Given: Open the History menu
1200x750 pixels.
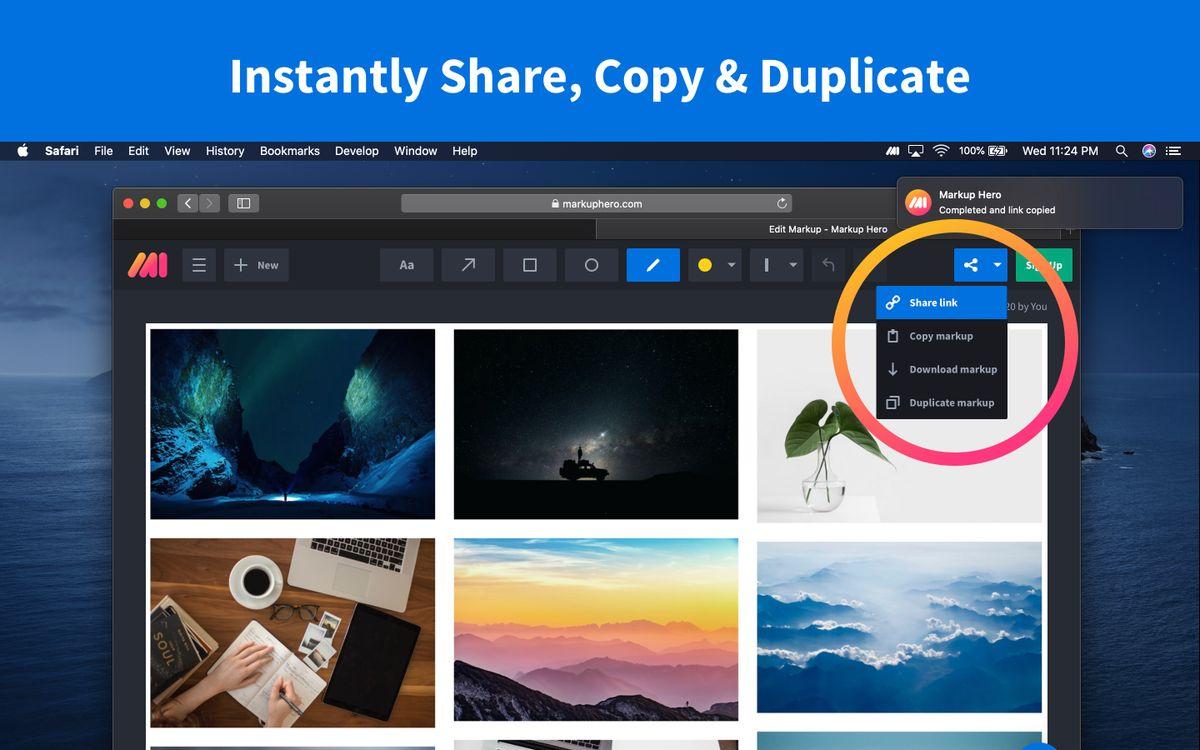Looking at the screenshot, I should pos(225,151).
